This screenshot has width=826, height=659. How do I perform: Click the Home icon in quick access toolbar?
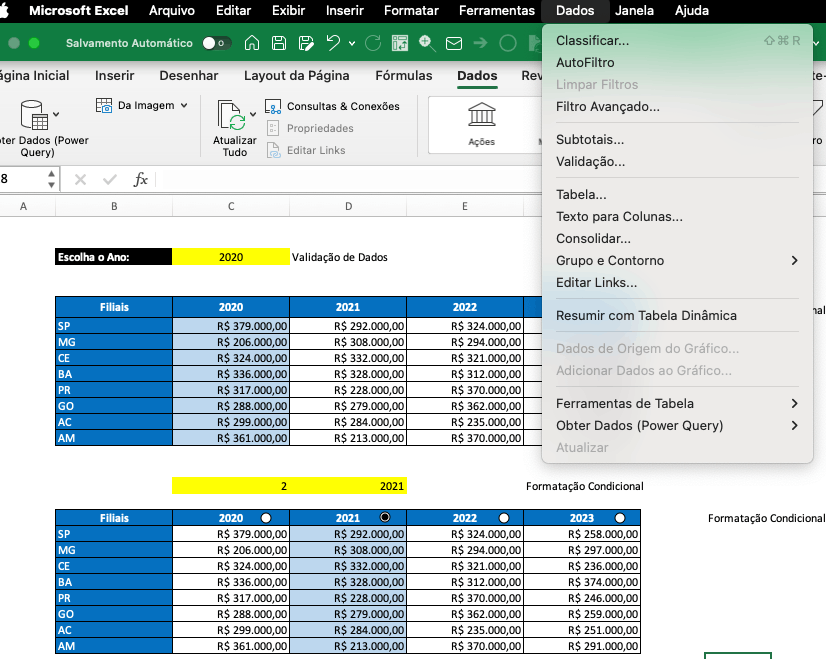click(252, 43)
